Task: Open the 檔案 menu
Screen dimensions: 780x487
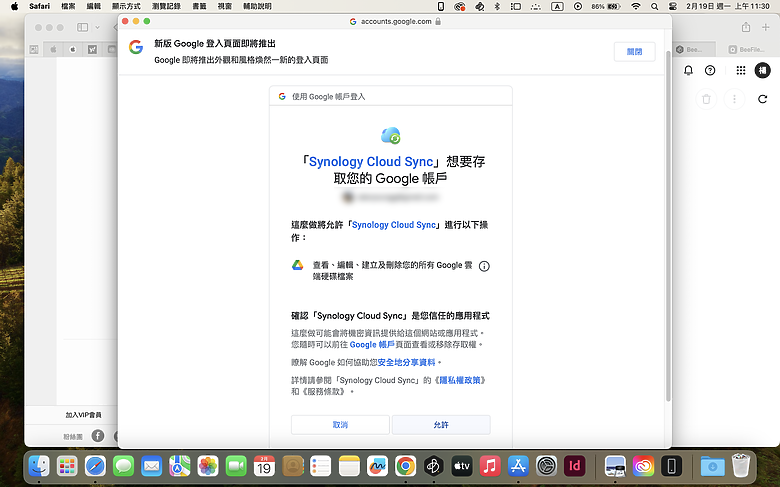Action: 68,6
